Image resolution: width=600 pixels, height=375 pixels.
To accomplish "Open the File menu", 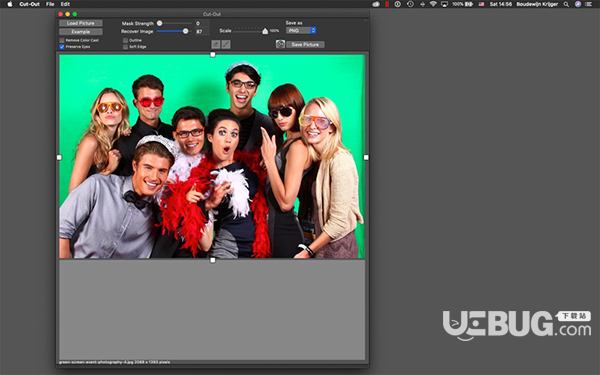I will 50,4.
